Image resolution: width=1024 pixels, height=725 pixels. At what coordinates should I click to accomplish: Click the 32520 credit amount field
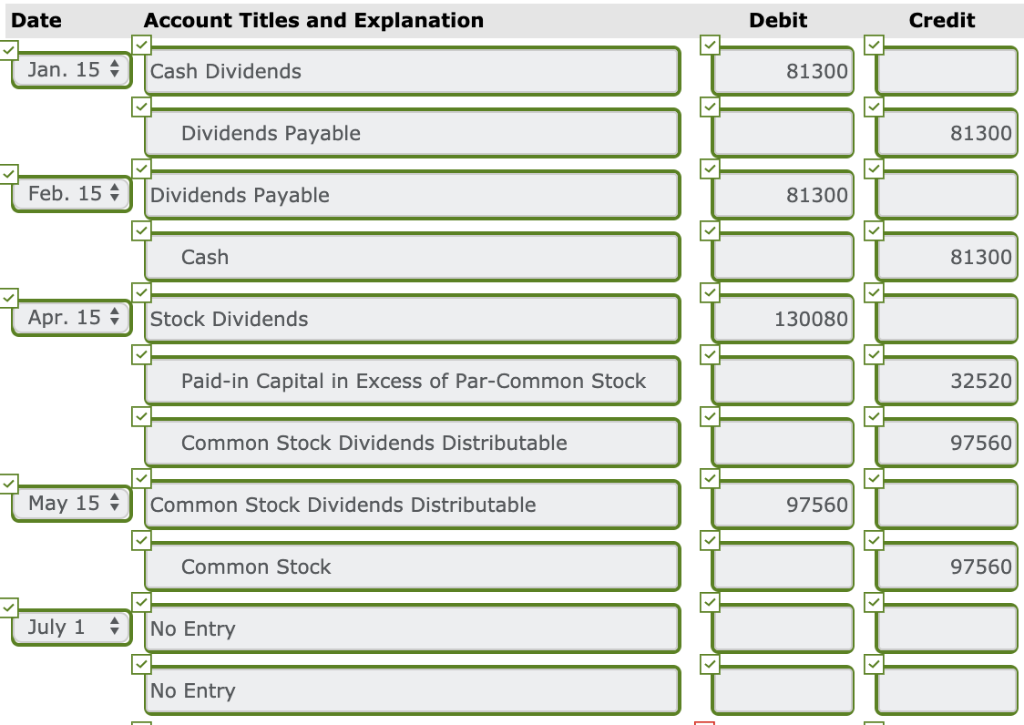pyautogui.click(x=945, y=381)
